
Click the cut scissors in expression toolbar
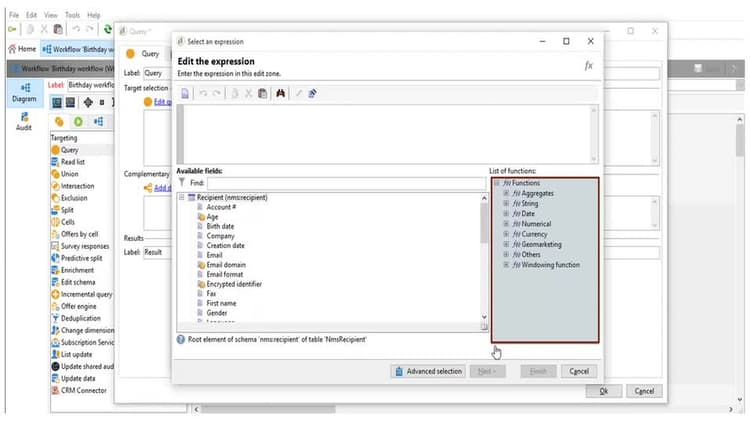click(248, 93)
